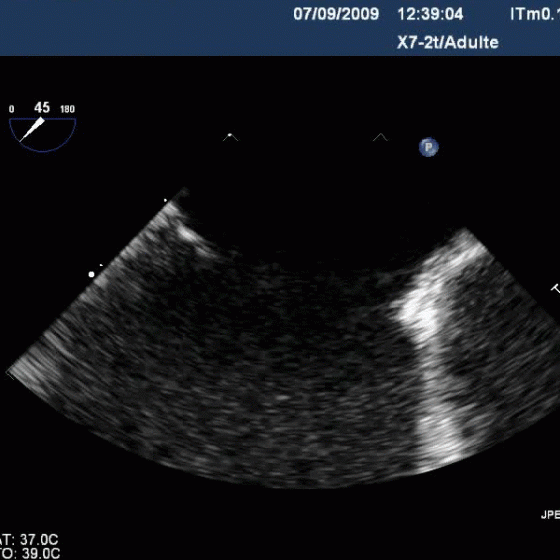Click the 07/09/2009 date display
The height and width of the screenshot is (560, 560).
tap(336, 14)
